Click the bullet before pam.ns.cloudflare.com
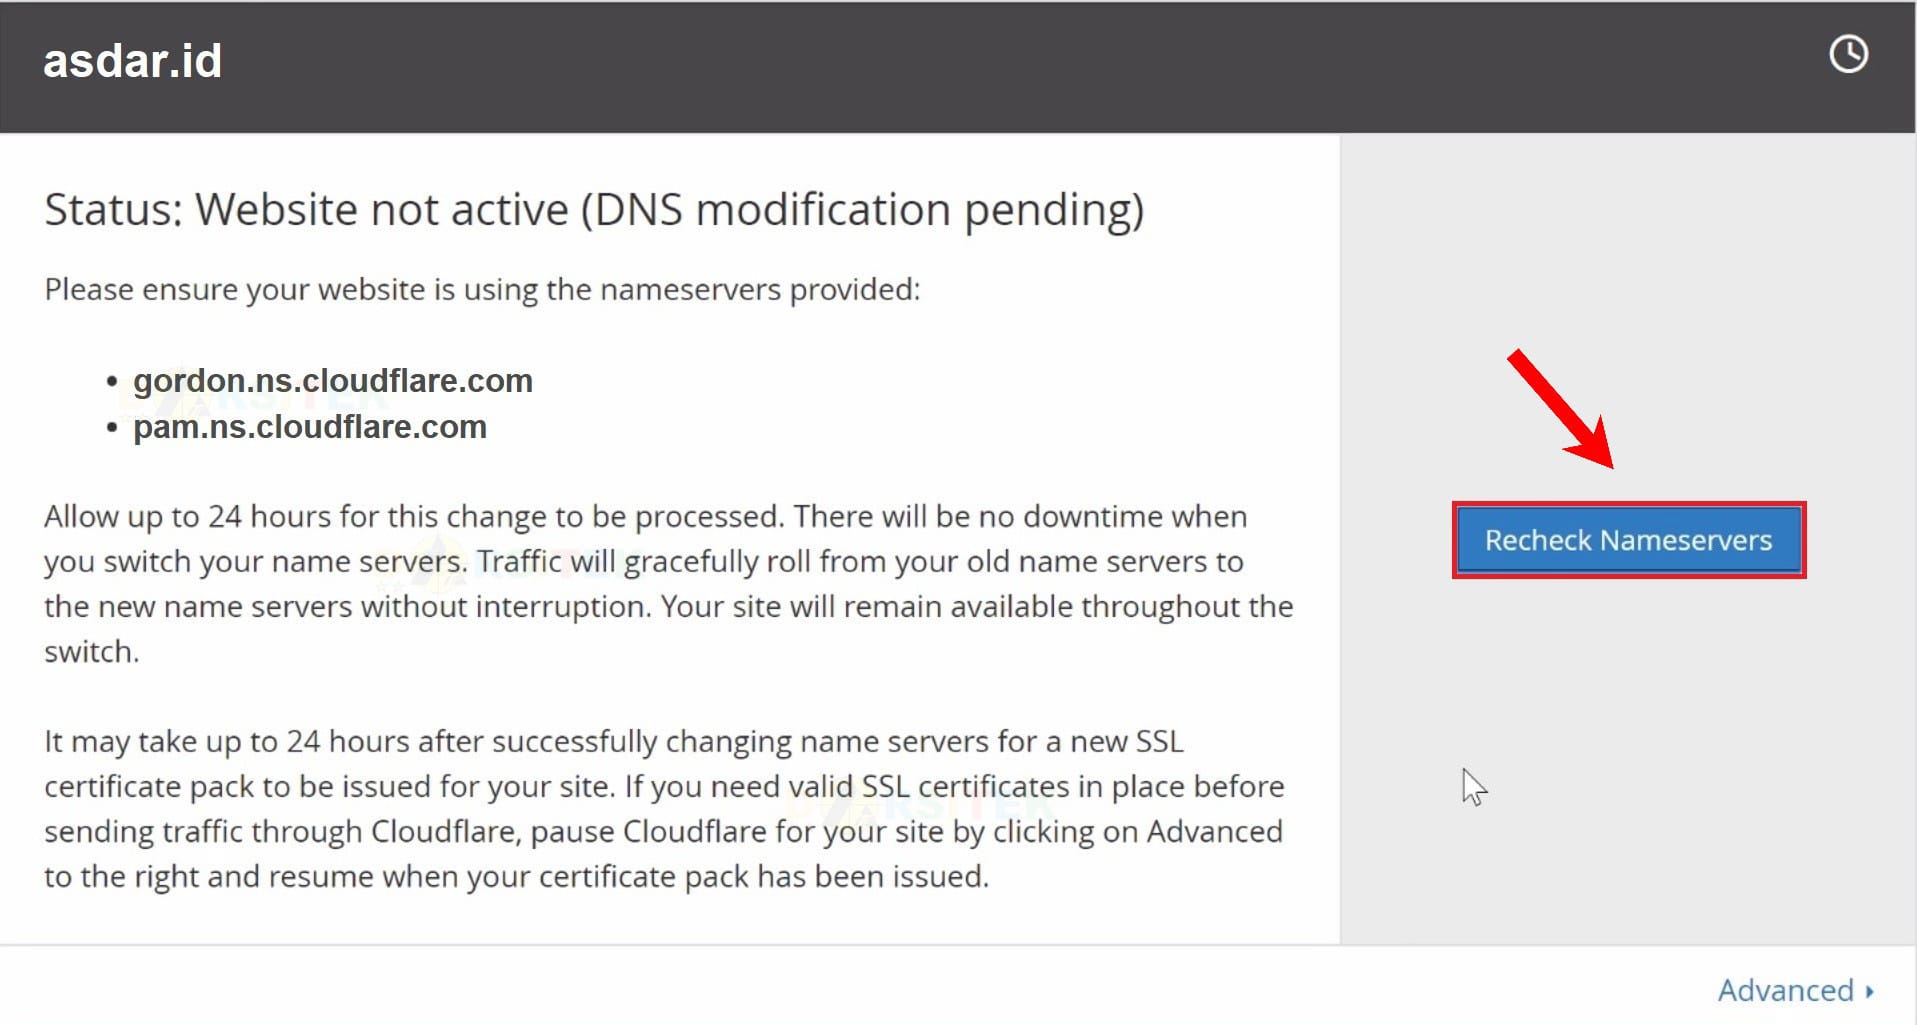This screenshot has width=1917, height=1025. click(112, 427)
